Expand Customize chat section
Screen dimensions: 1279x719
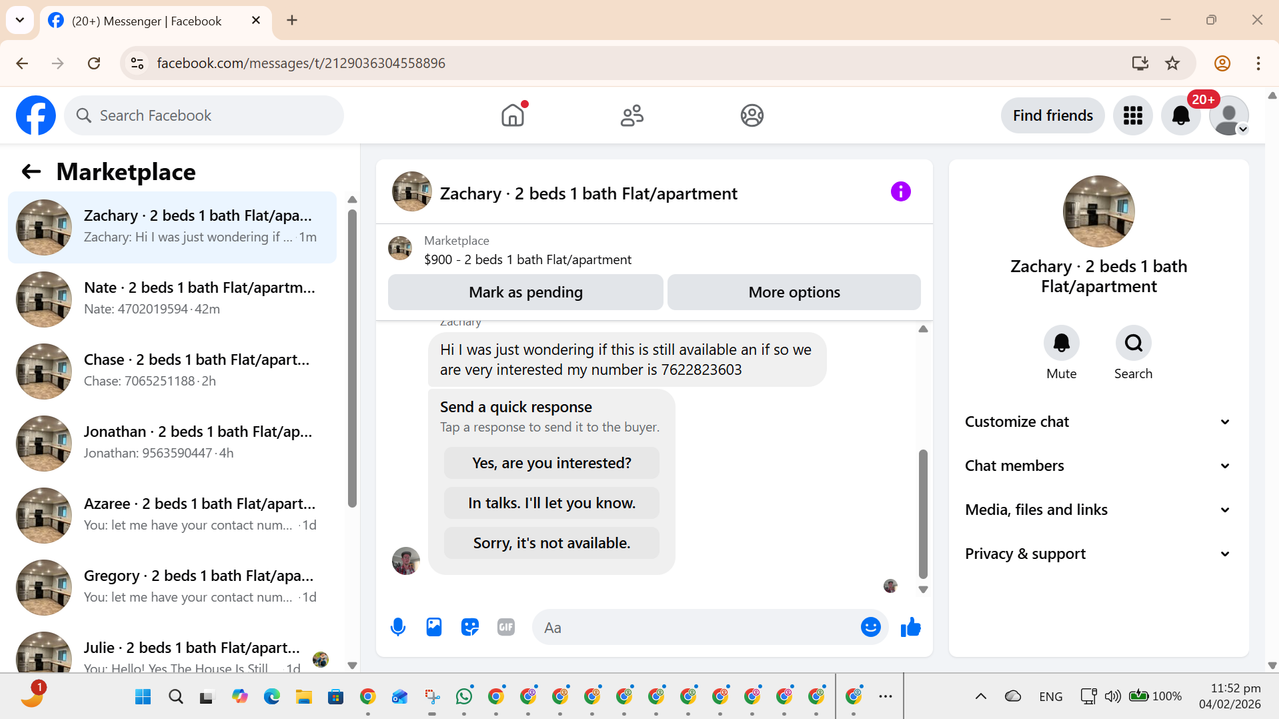tap(1098, 422)
